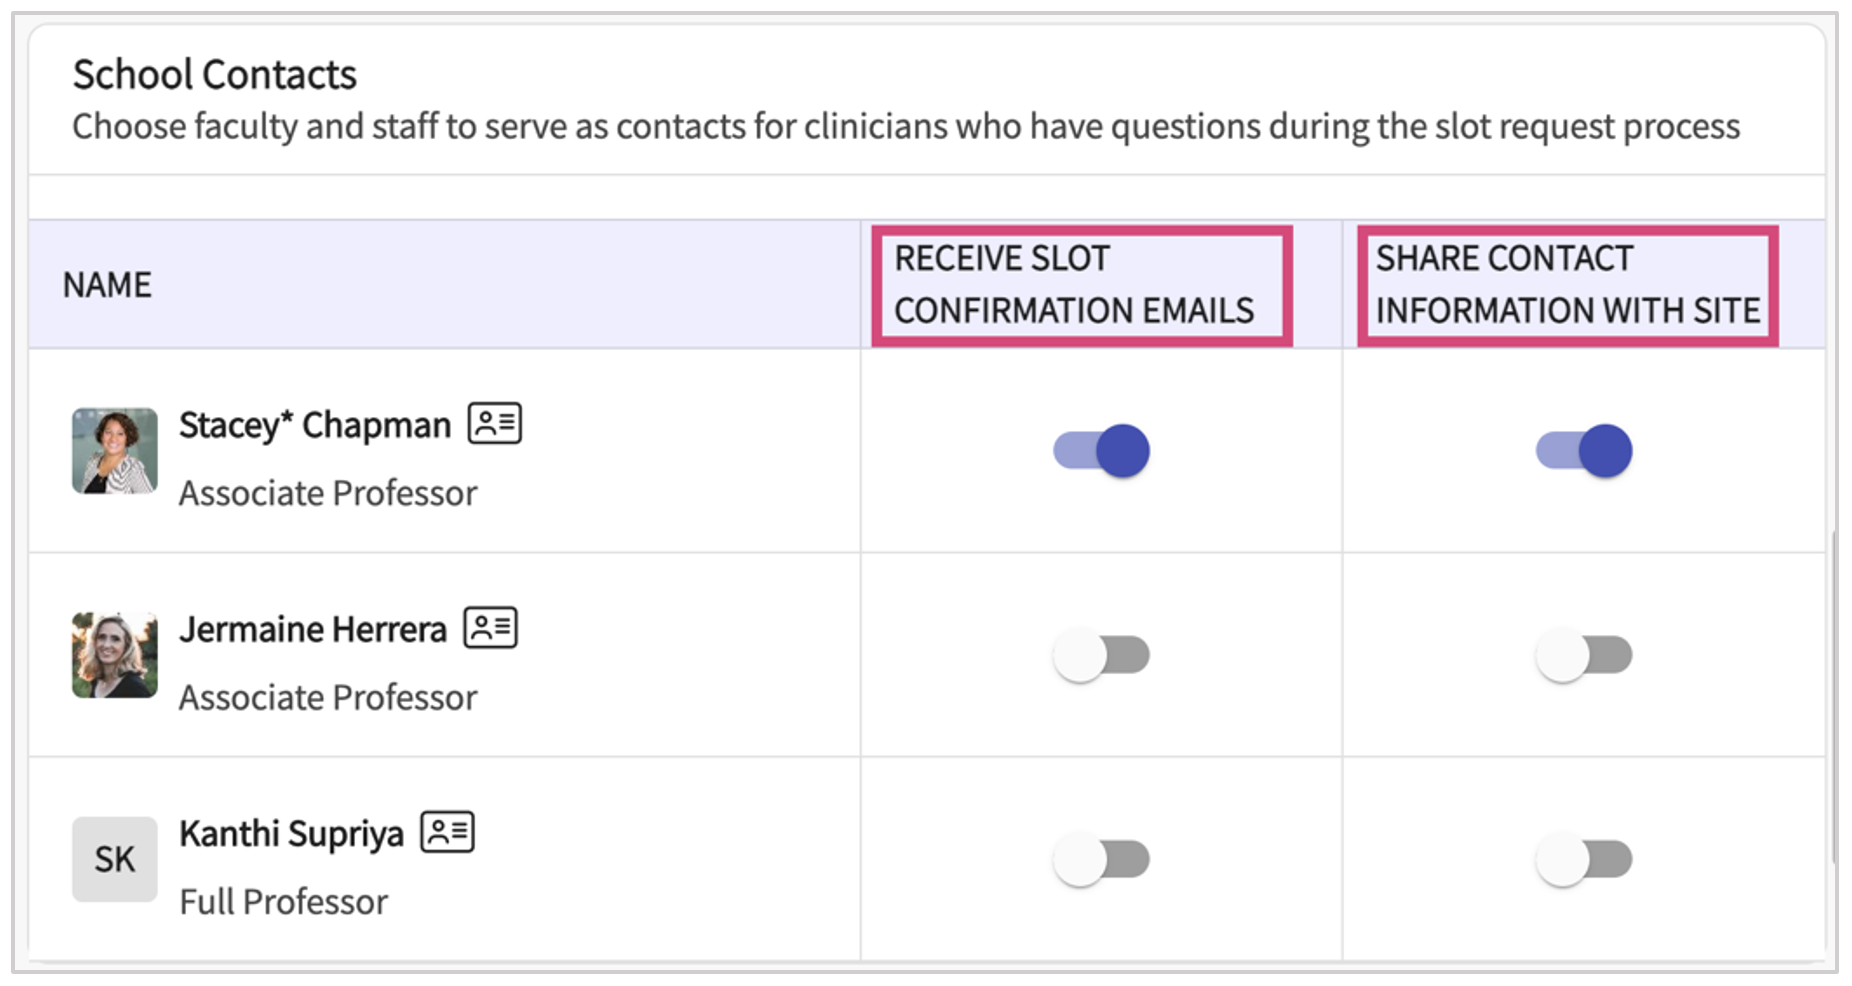The height and width of the screenshot is (986, 1852).
Task: Click the Stacey* Chapman name
Action: 314,425
